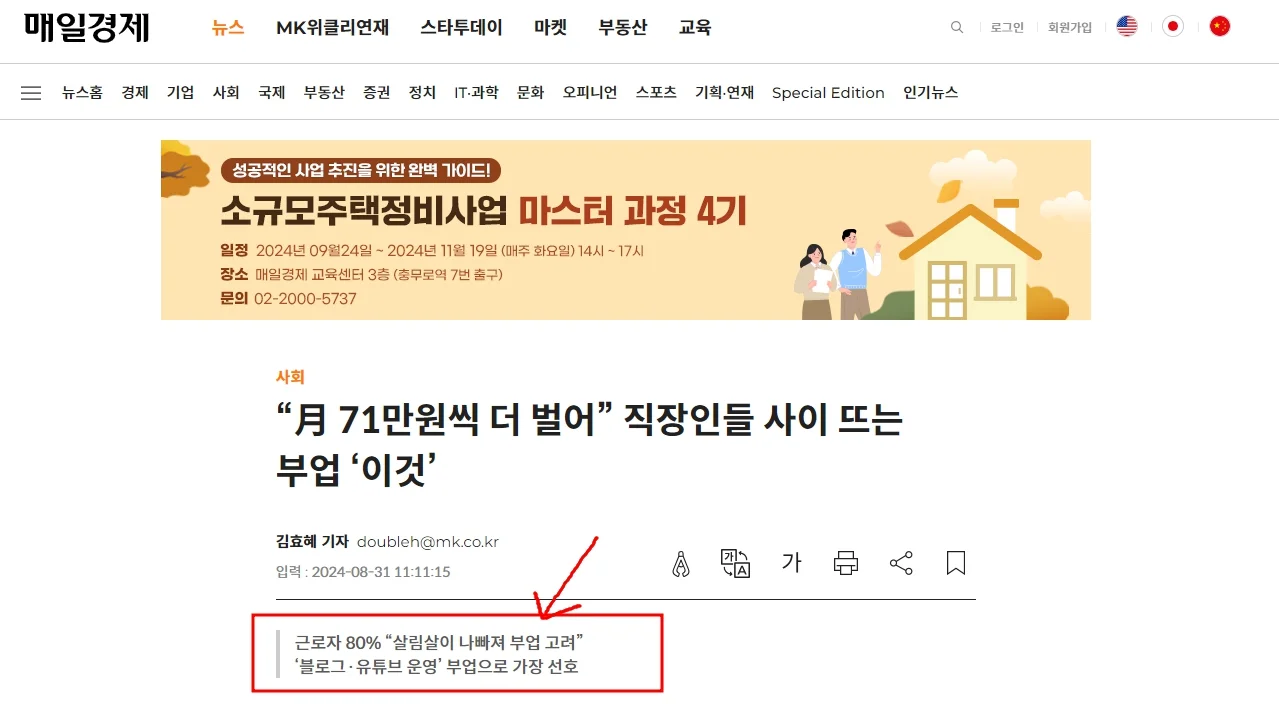Open the 소규모주택정비사업 banner advertisement
This screenshot has width=1279, height=704.
[x=626, y=230]
